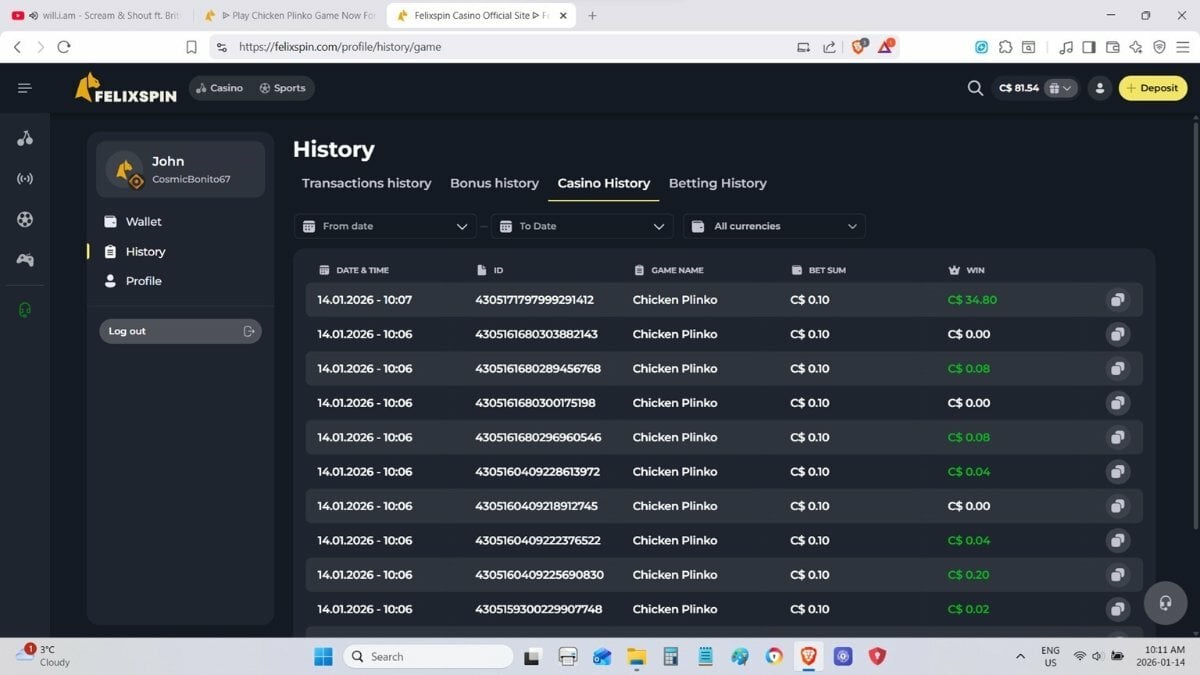Screen dimensions: 1200x675
Task: Click the Log out button
Action: (180, 331)
